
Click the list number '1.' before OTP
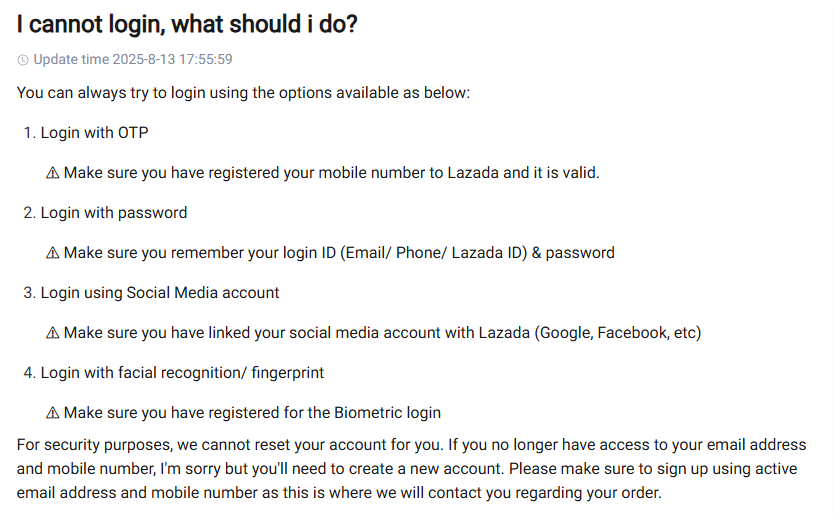[x=29, y=132]
